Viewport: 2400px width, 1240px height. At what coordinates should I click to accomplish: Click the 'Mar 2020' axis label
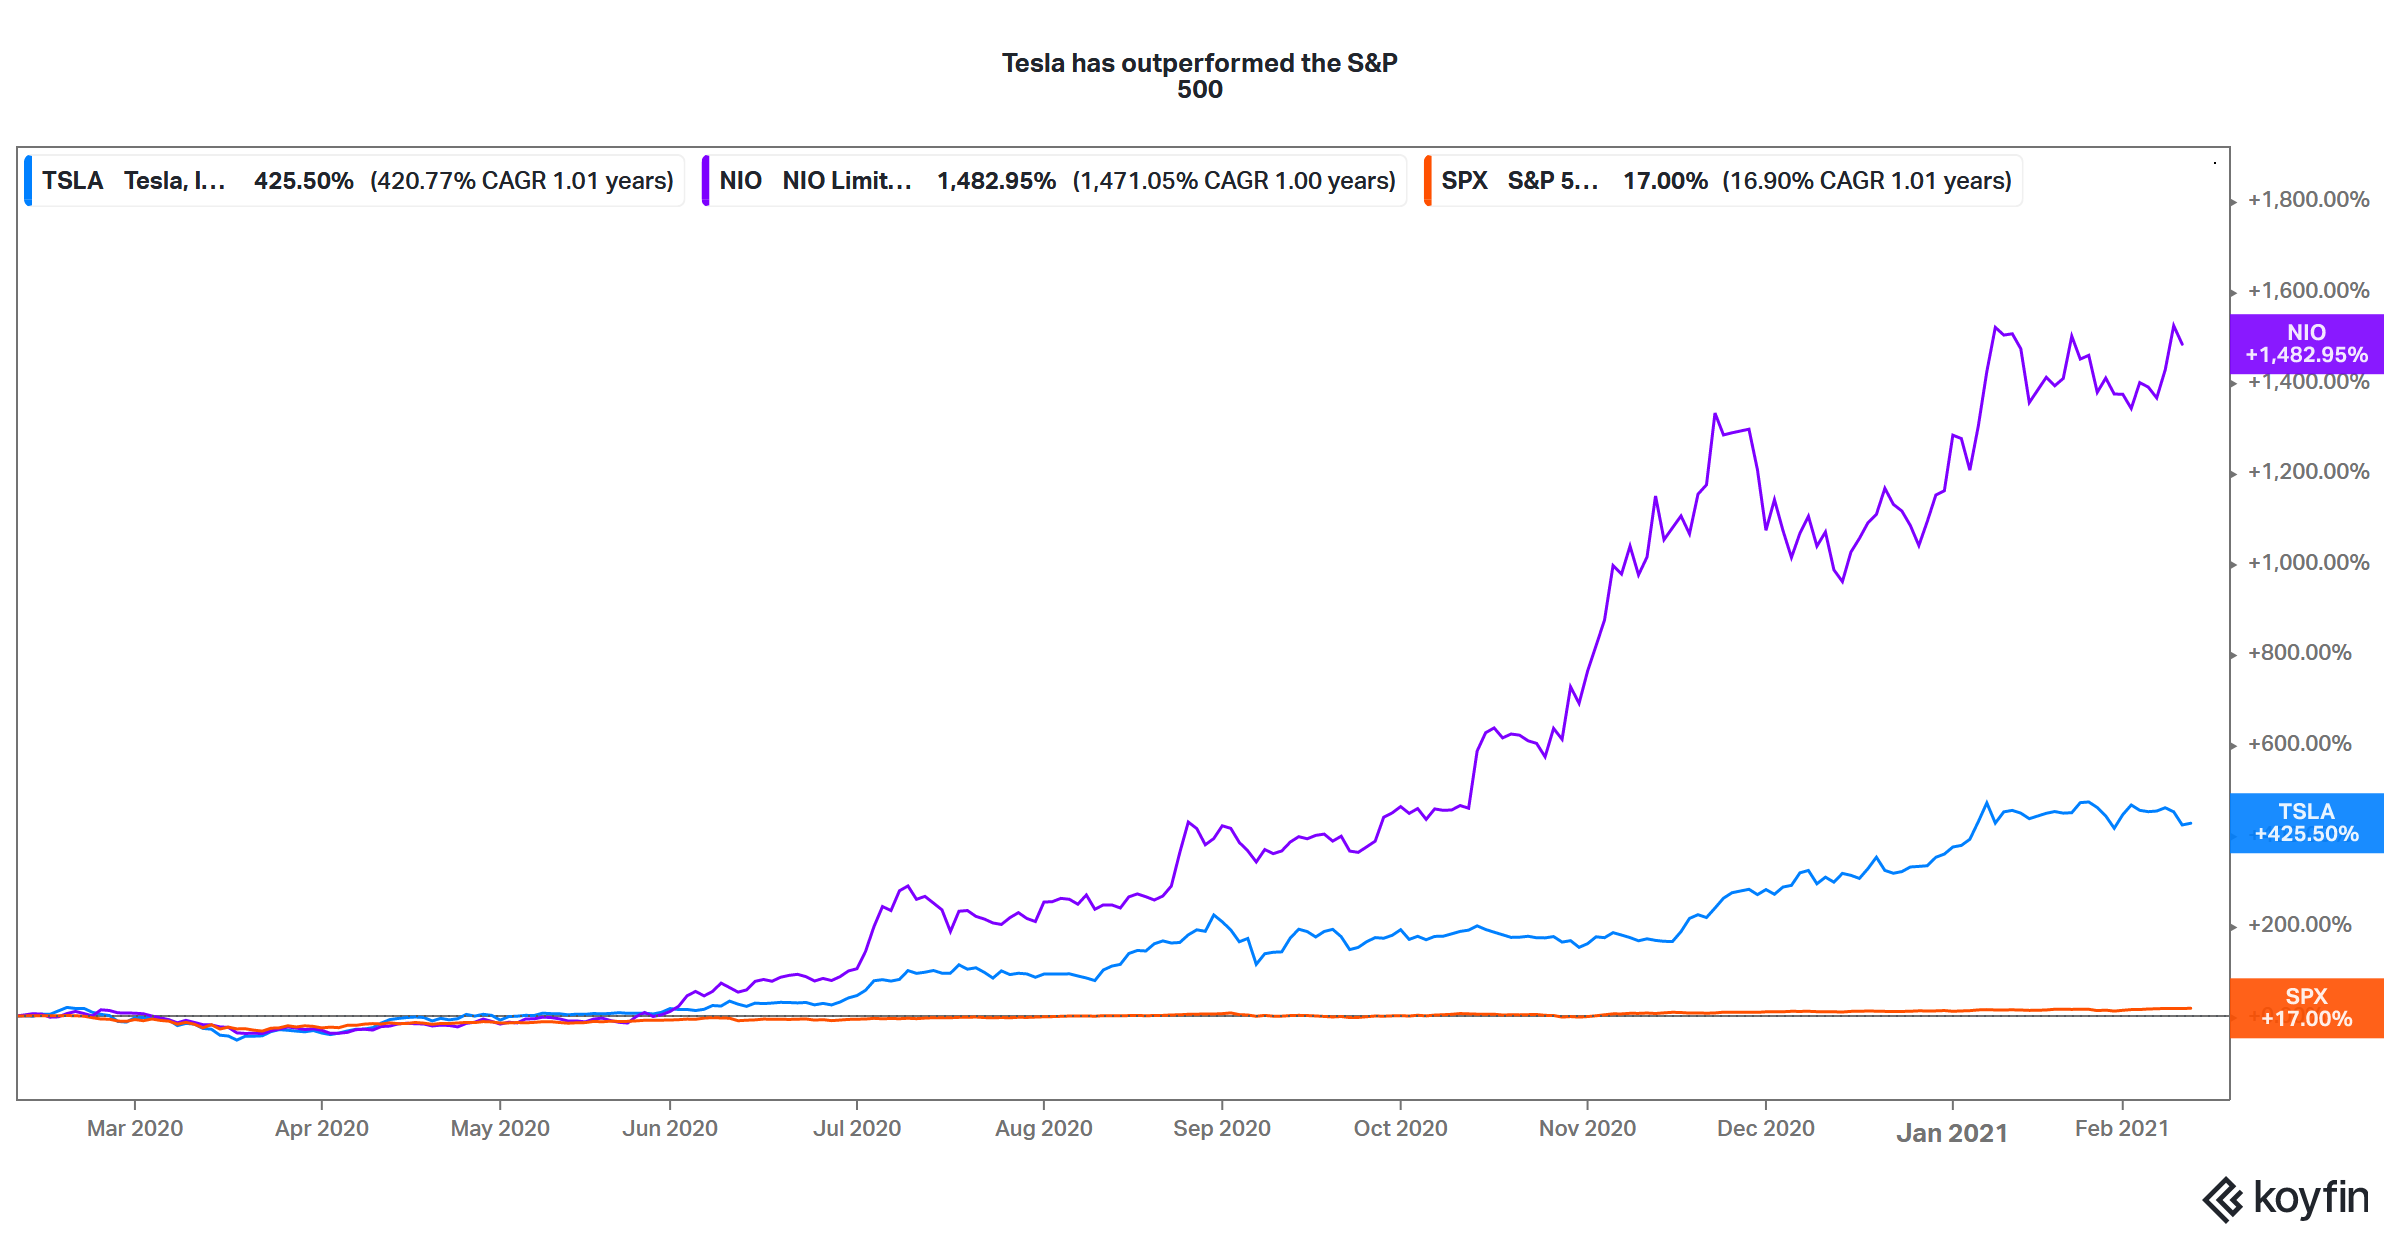135,1128
